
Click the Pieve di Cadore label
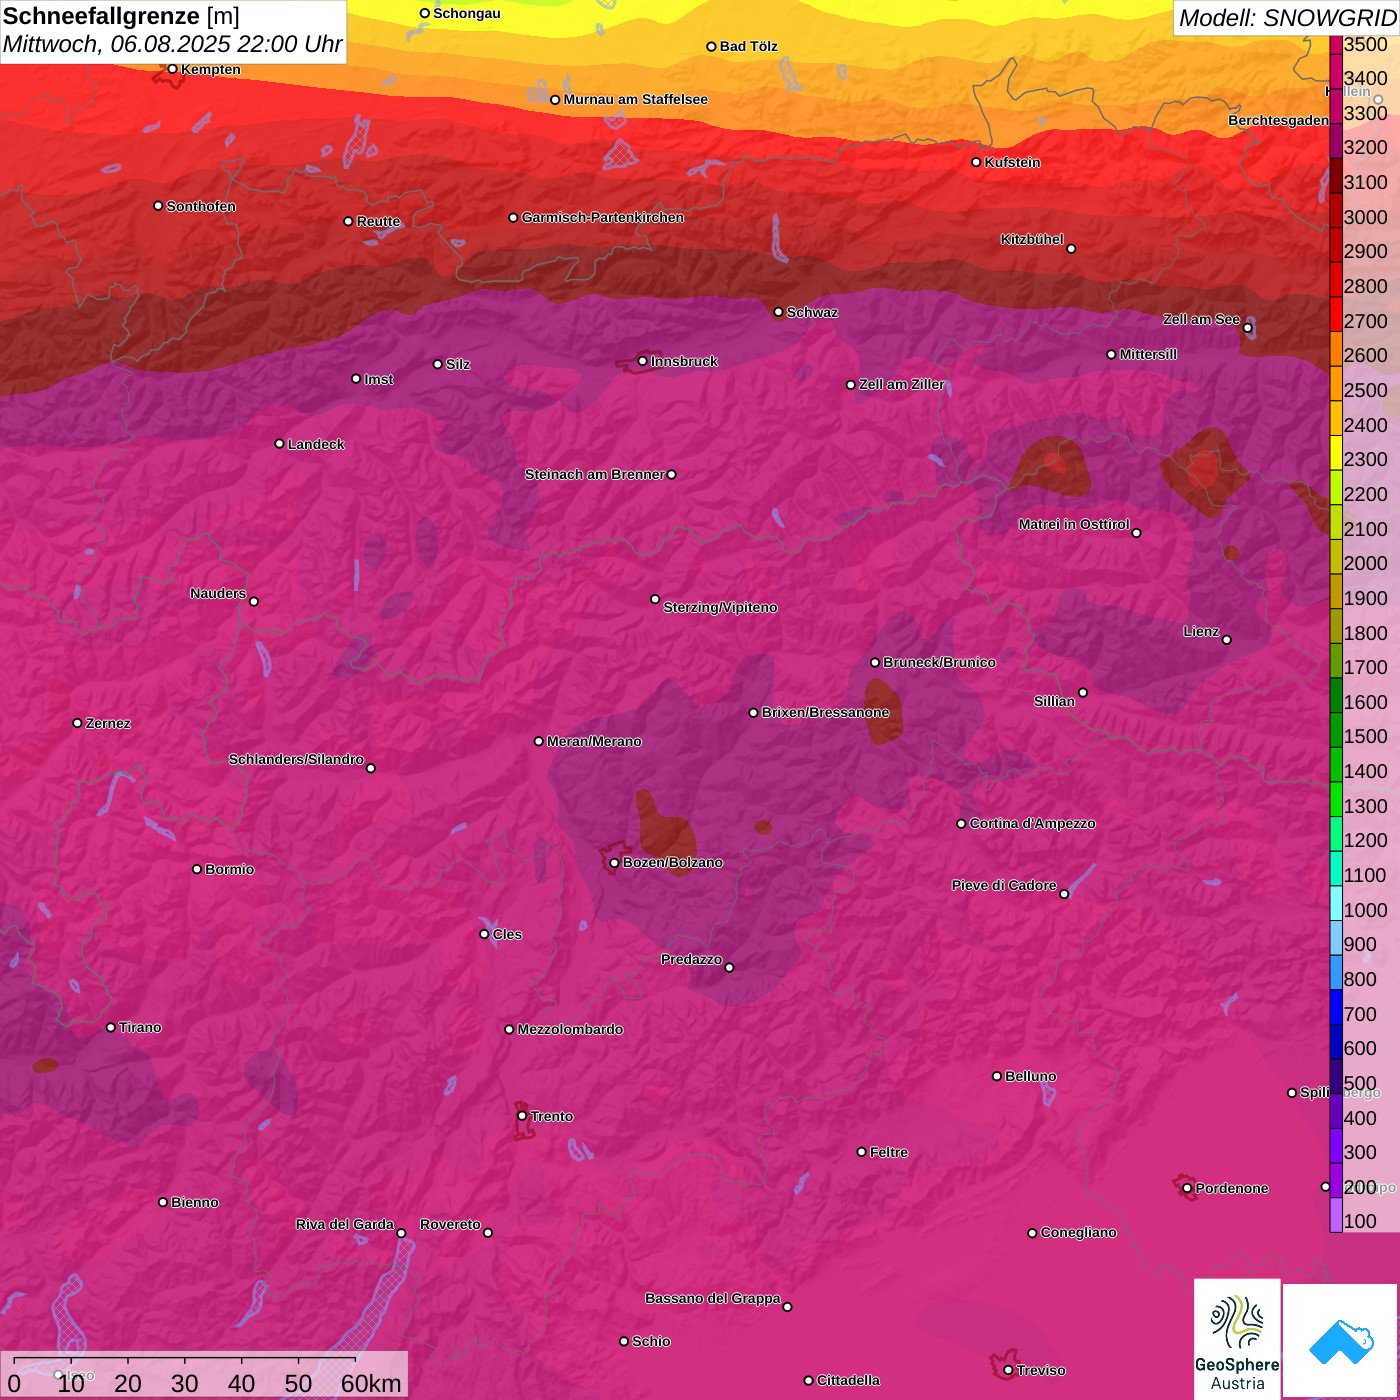[1004, 885]
